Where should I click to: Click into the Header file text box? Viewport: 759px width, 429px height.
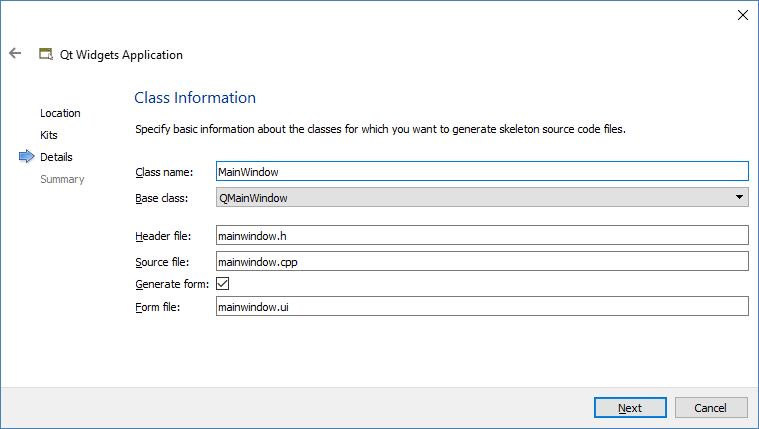tap(480, 235)
